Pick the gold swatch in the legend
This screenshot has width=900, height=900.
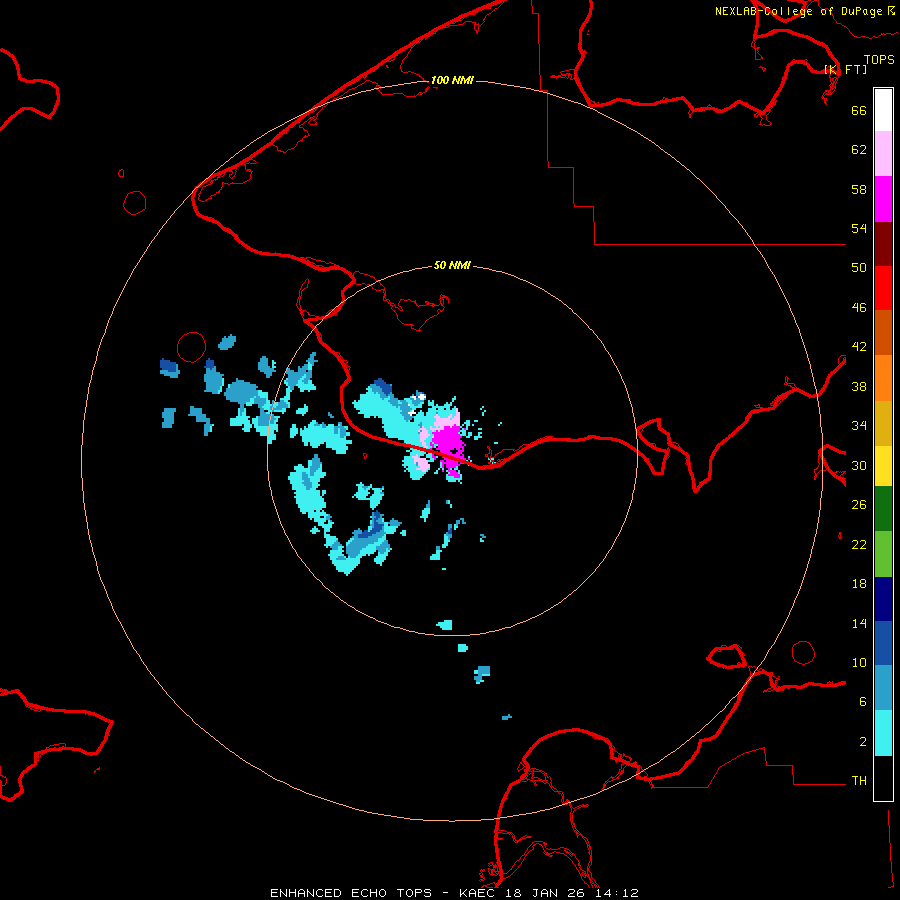(x=883, y=423)
